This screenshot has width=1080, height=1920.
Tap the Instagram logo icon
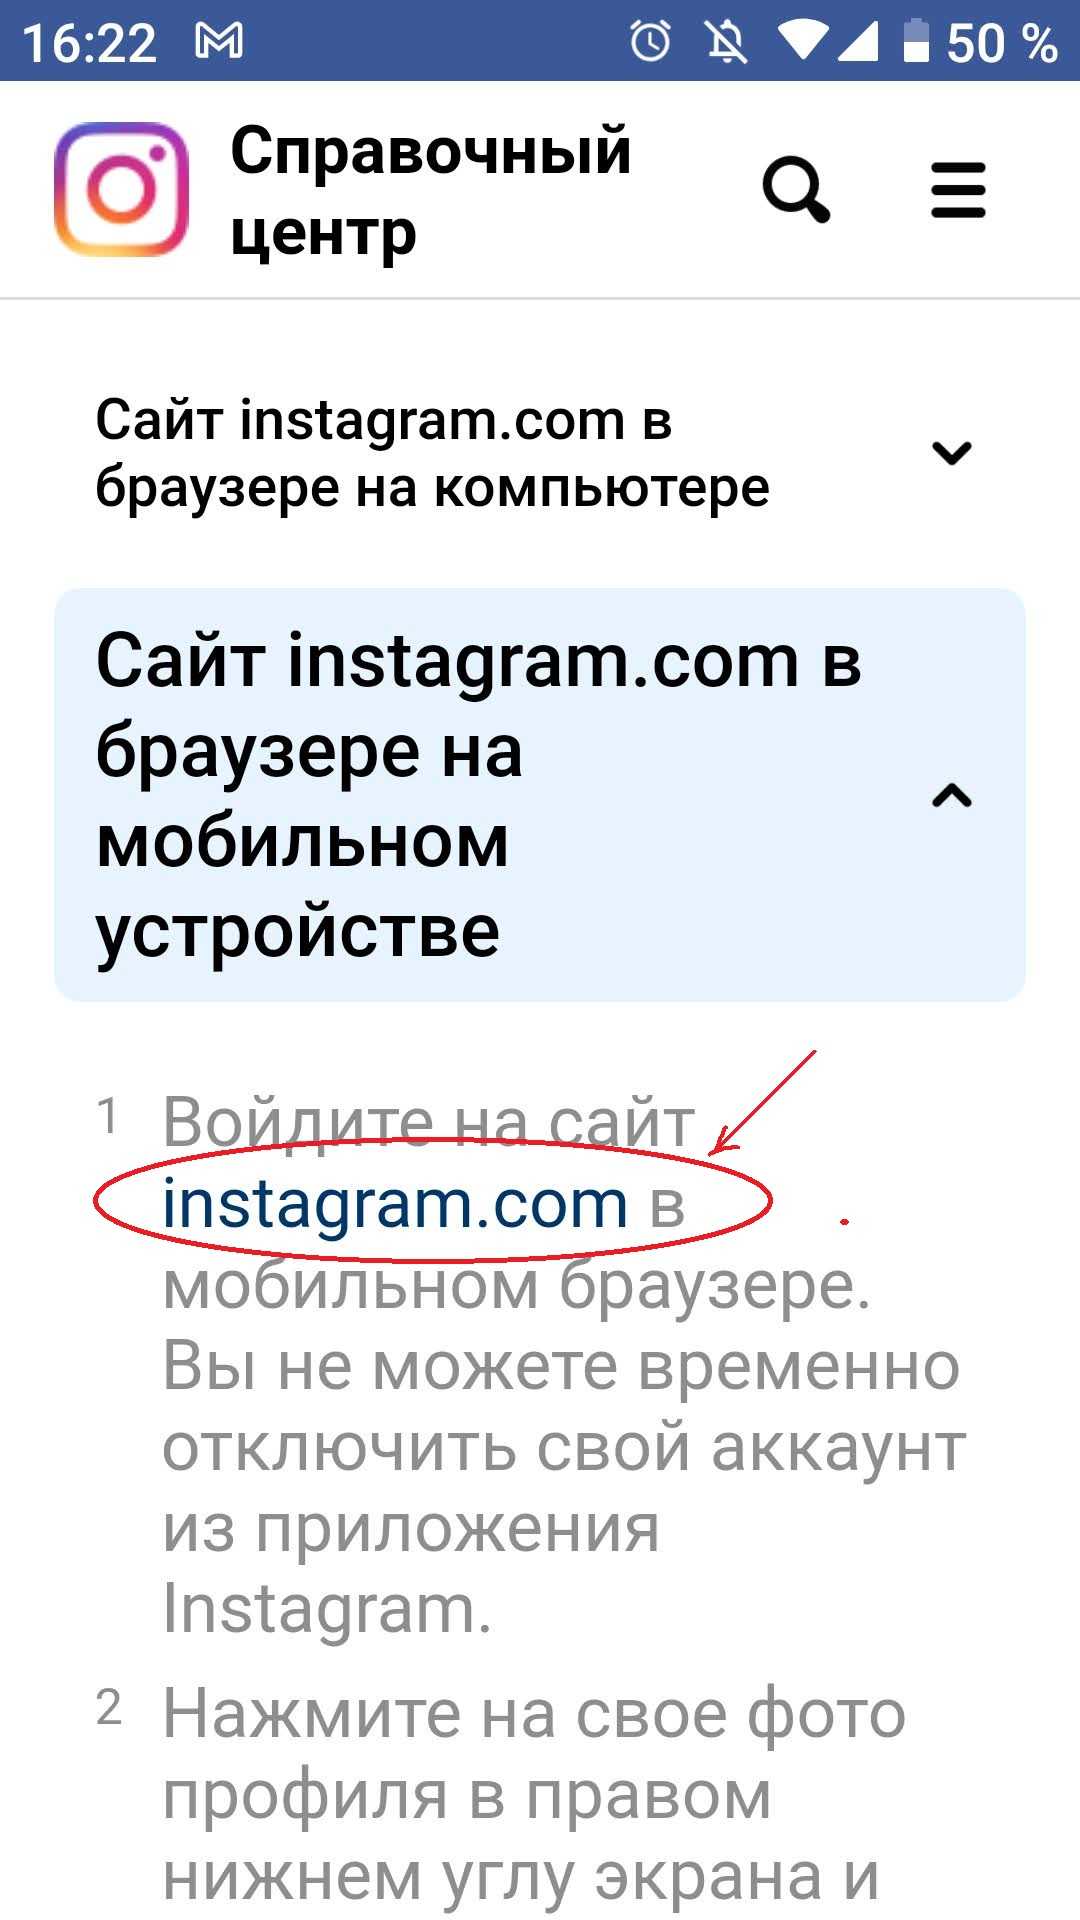[121, 189]
